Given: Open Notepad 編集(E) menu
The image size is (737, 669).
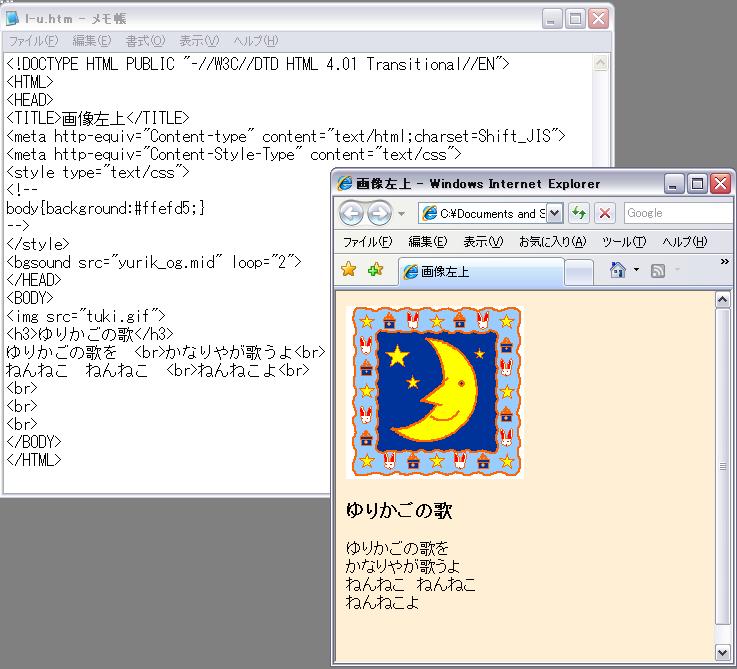Looking at the screenshot, I should [x=92, y=41].
